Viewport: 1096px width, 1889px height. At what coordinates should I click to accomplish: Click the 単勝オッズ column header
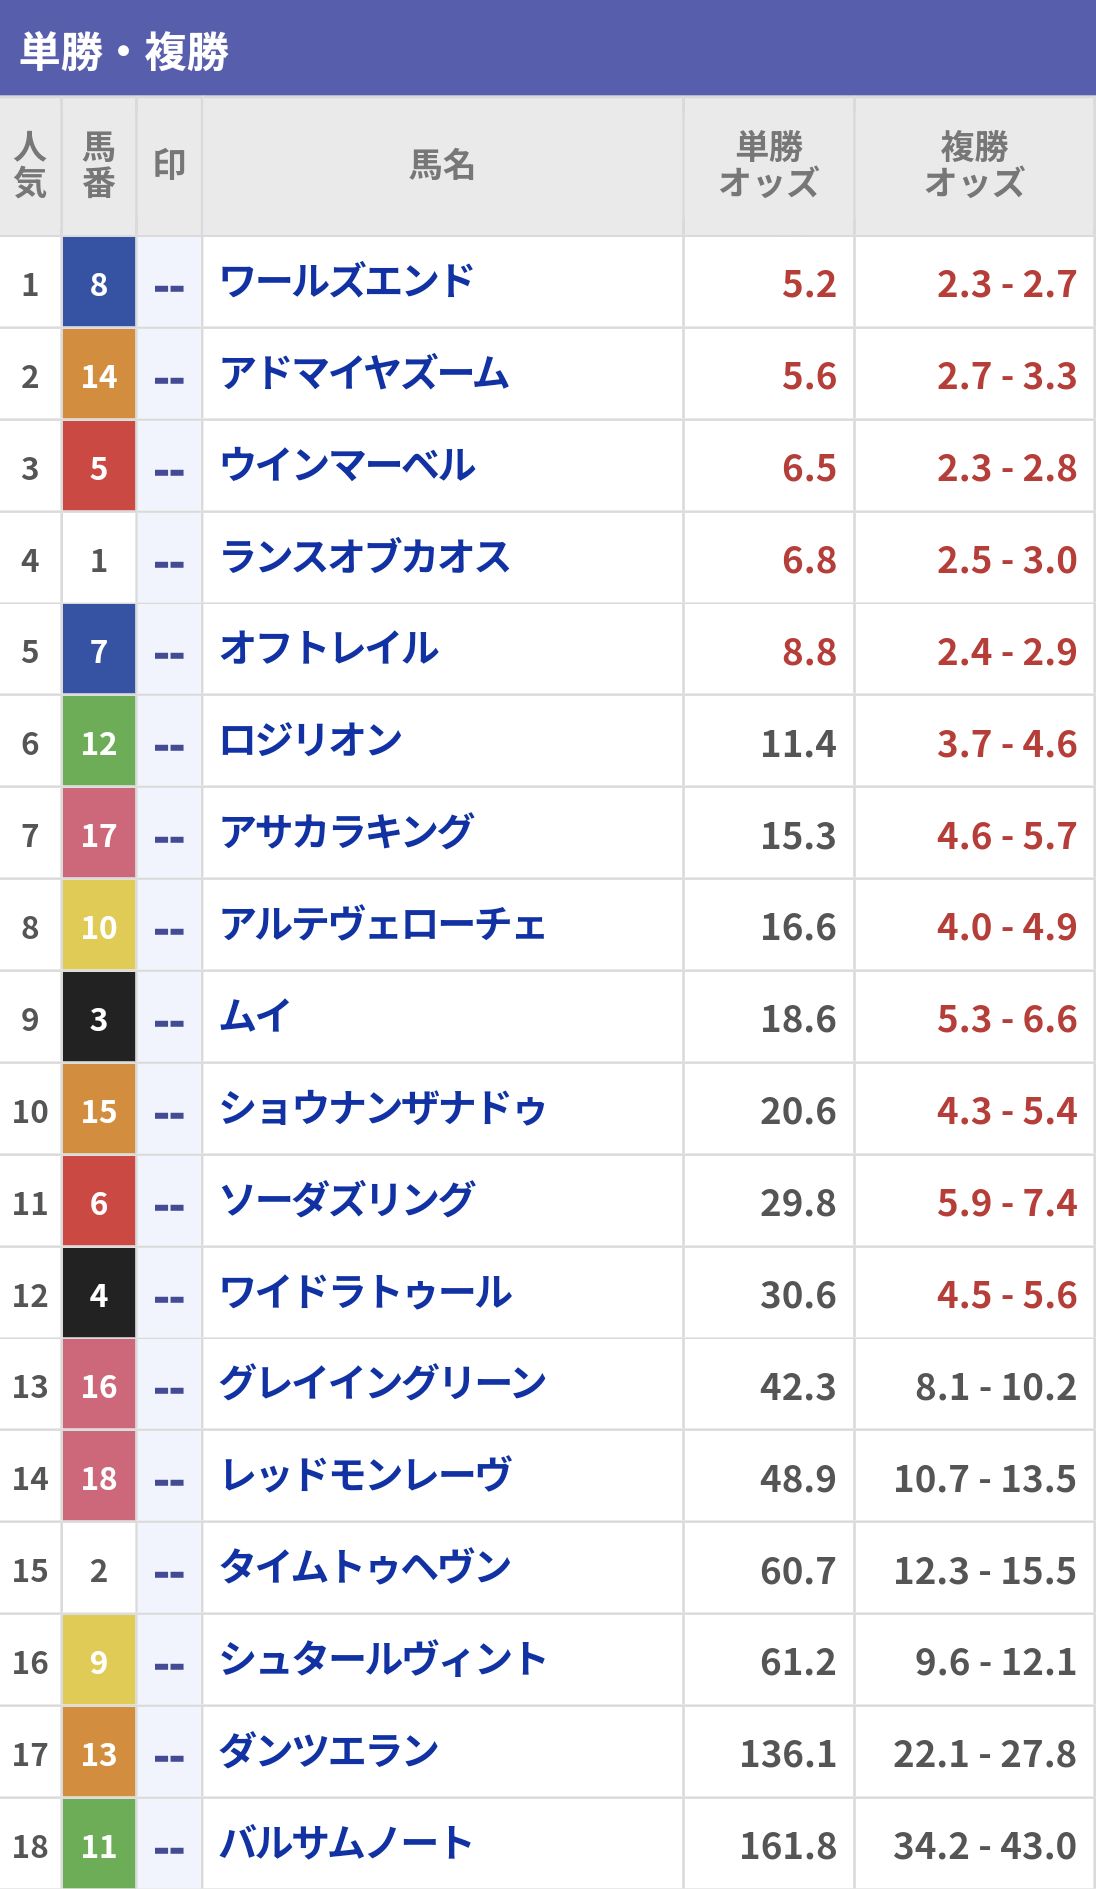click(x=768, y=166)
